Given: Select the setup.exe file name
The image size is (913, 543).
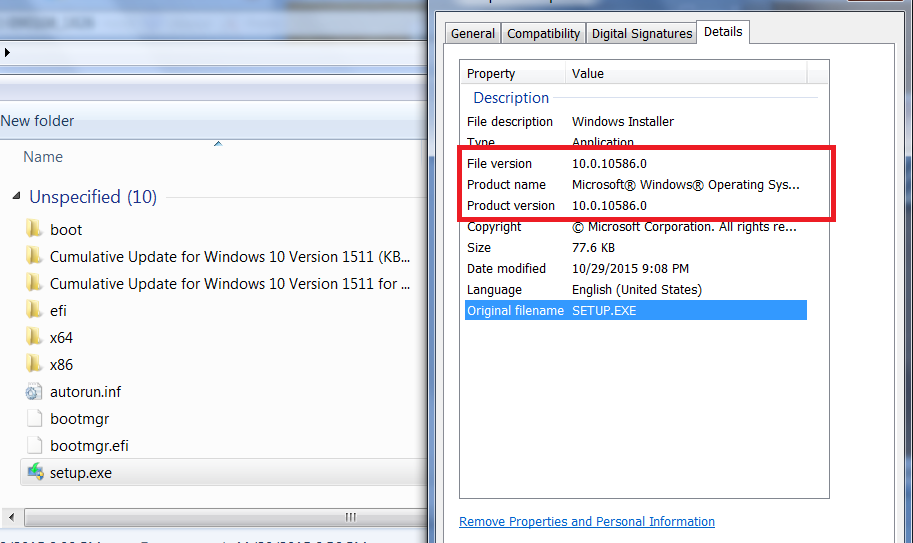Looking at the screenshot, I should (81, 473).
